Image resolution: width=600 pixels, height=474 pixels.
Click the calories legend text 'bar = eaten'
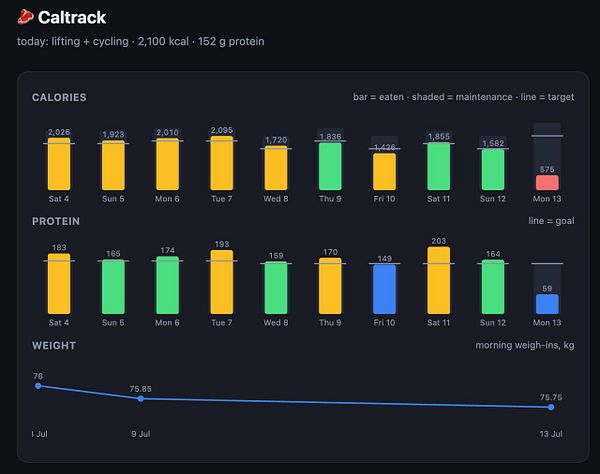(x=378, y=97)
